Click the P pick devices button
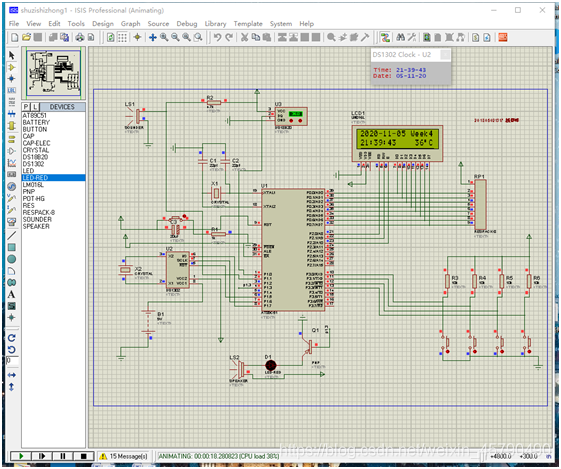Image resolution: width=561 pixels, height=469 pixels. [26, 107]
